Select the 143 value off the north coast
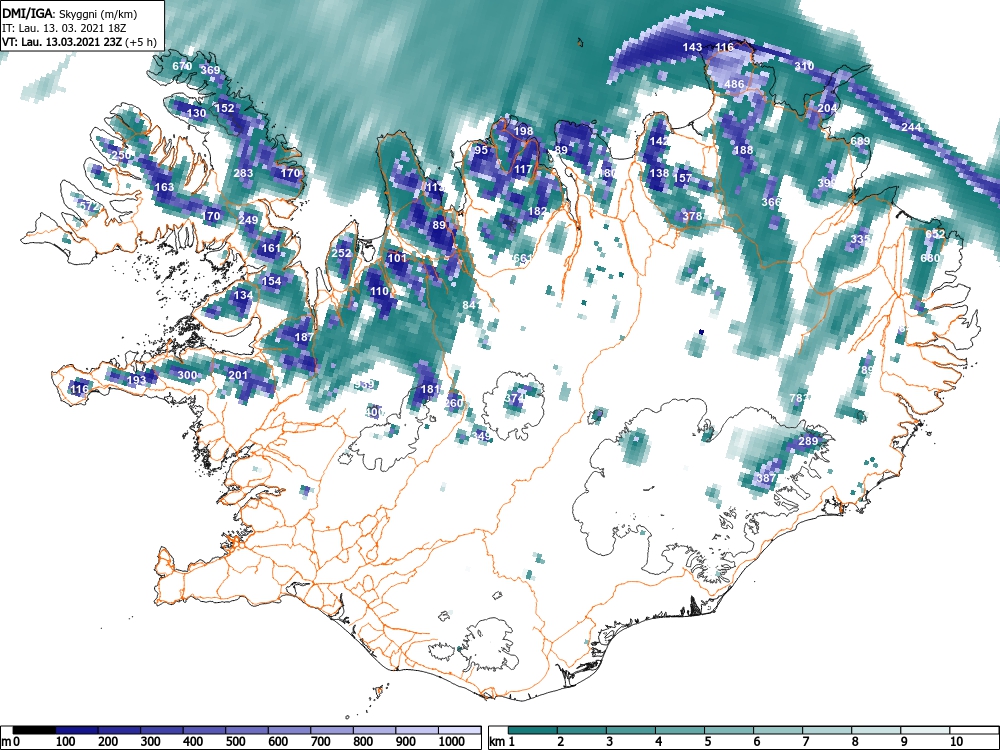This screenshot has height=750, width=1000. (692, 47)
